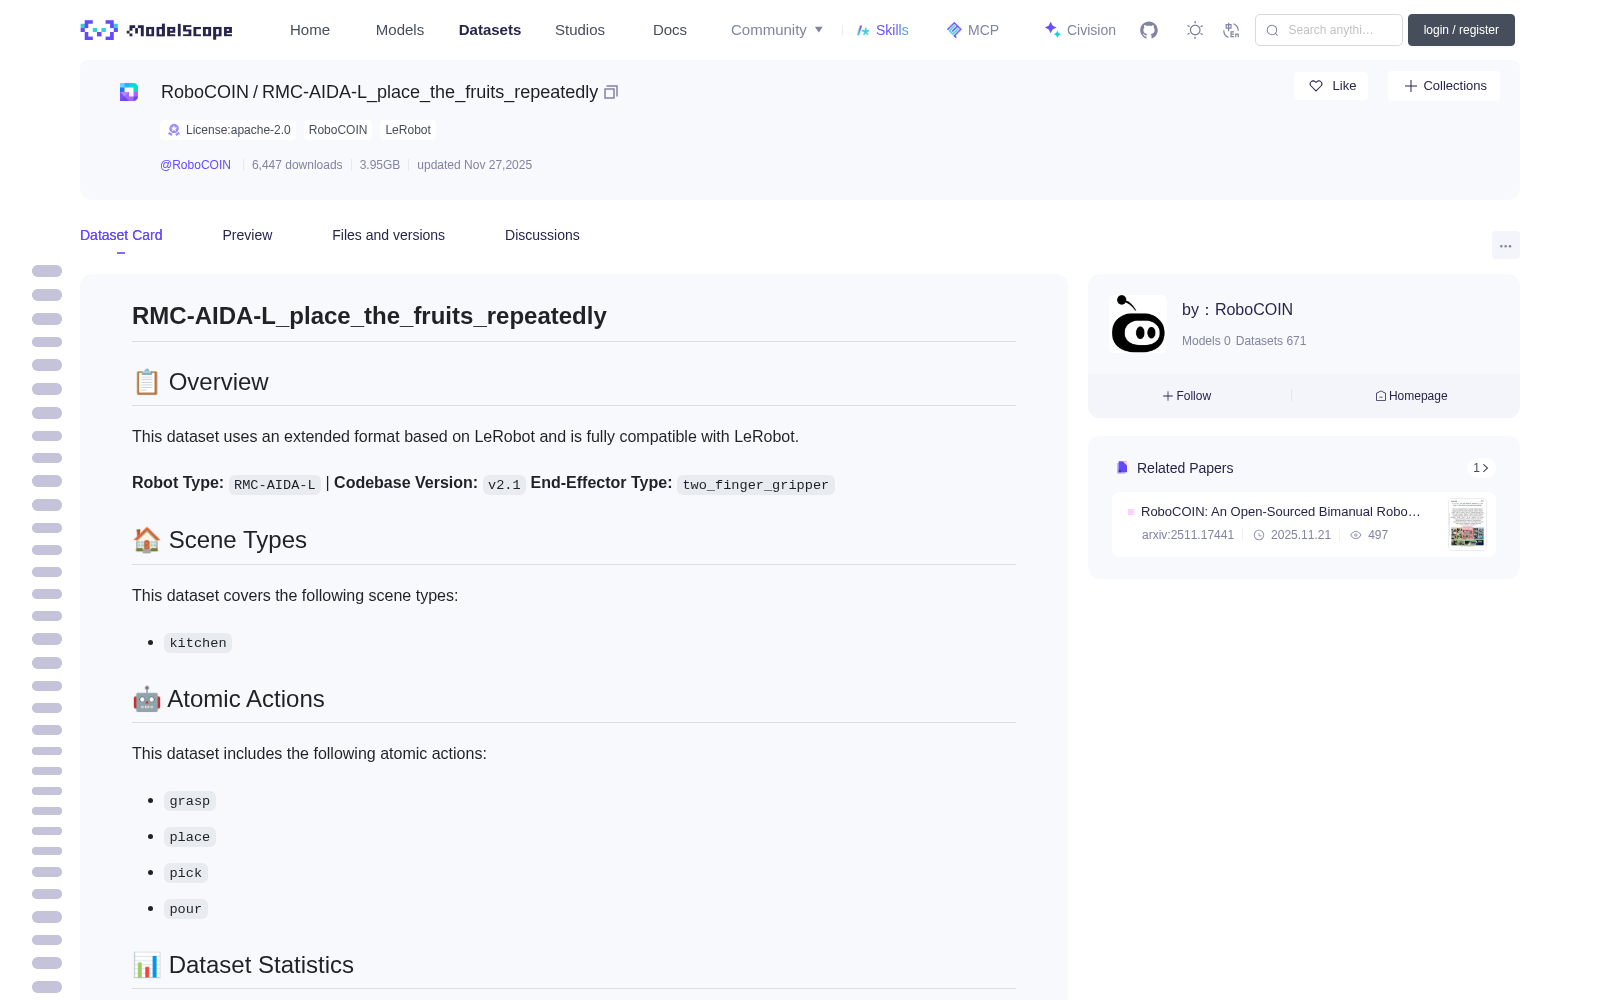
Task: Open the @RoboCOIN owner link
Action: click(195, 165)
